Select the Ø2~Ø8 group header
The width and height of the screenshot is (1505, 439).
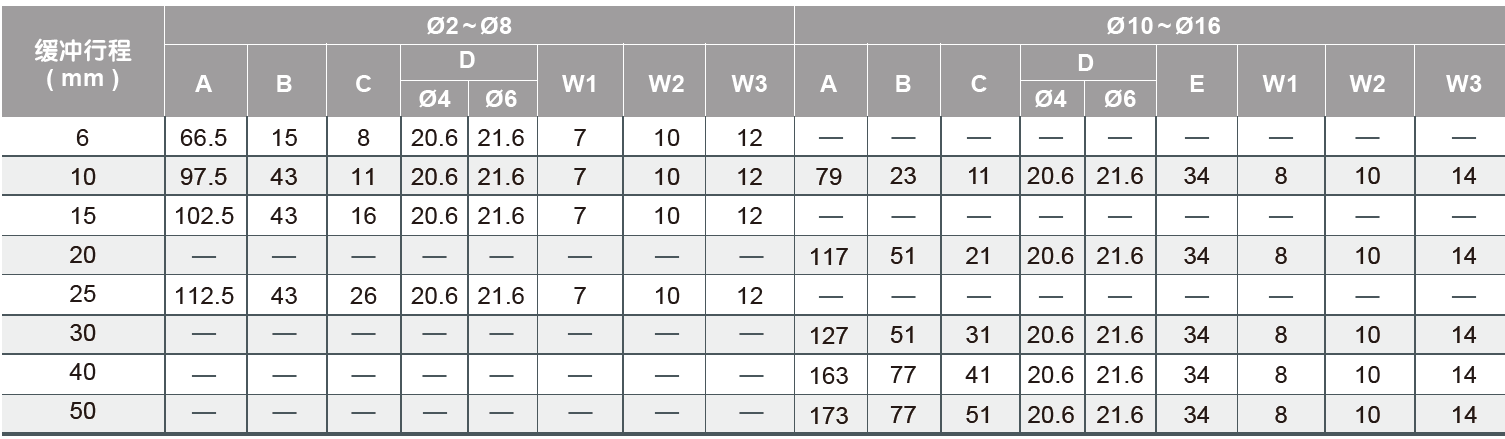(478, 26)
